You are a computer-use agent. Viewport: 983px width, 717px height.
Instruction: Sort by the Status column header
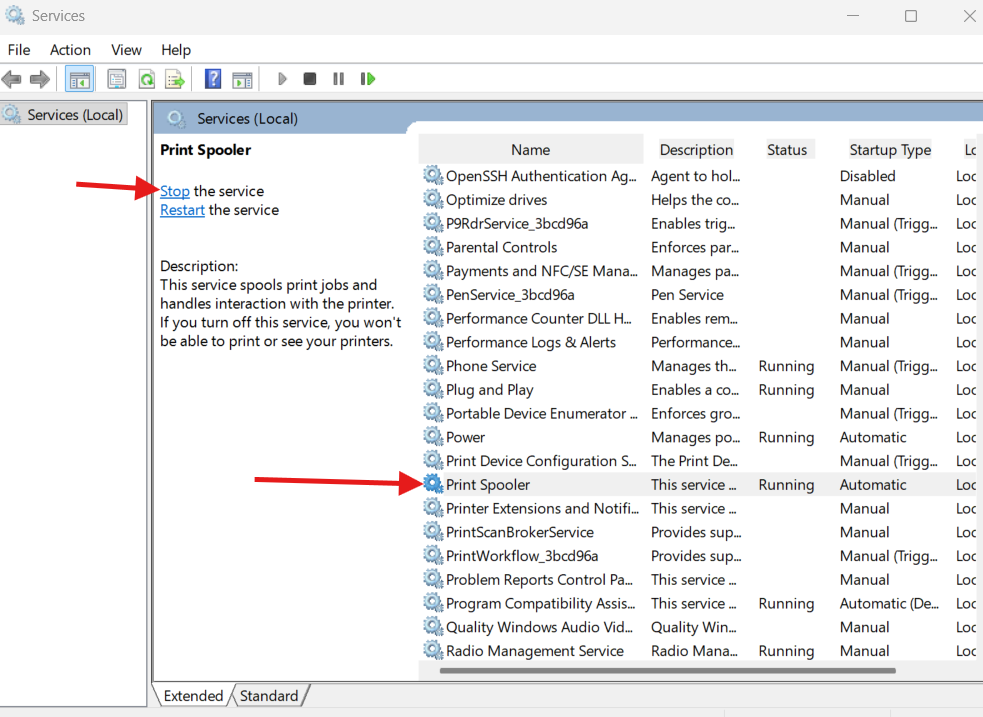pos(786,150)
